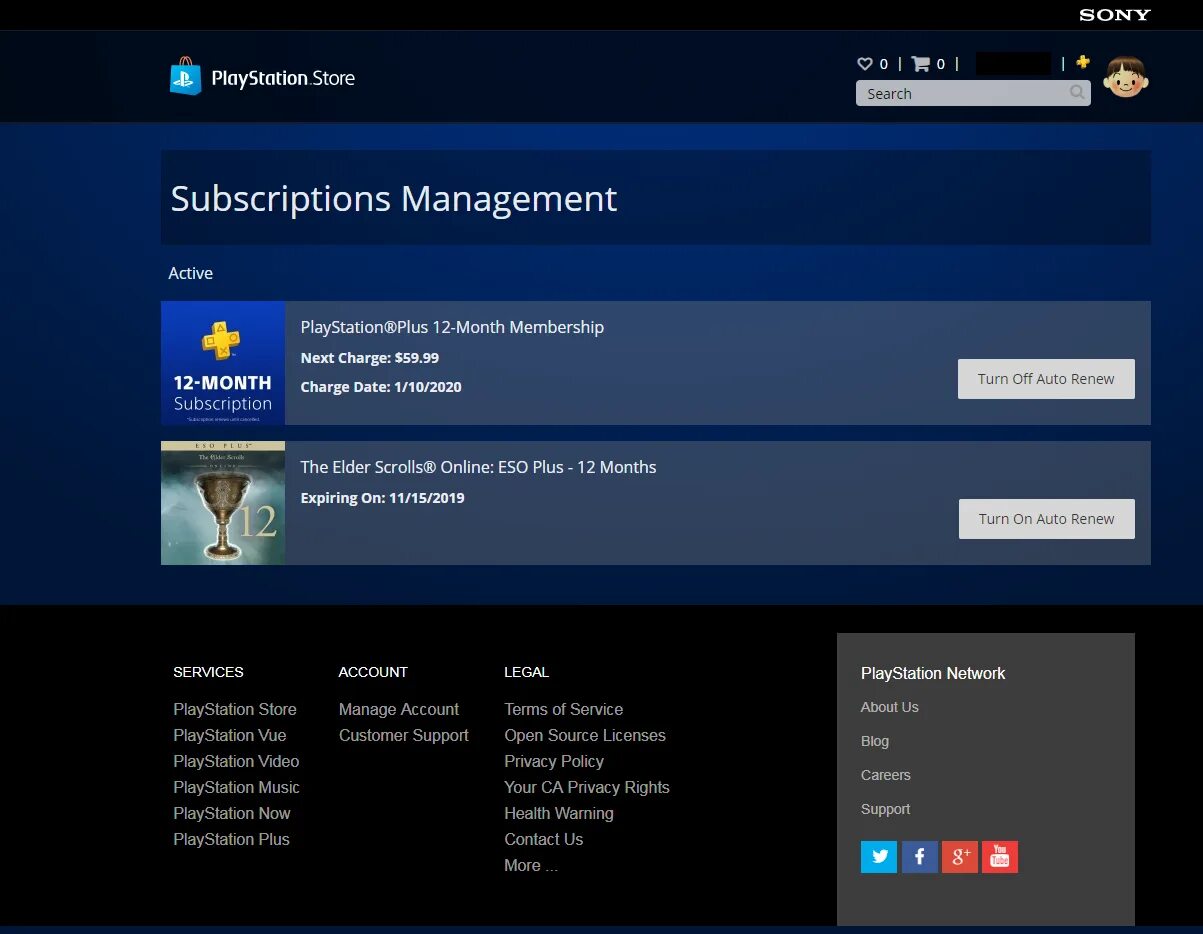Click the wishlist count 0
The height and width of the screenshot is (934, 1203).
pyautogui.click(x=884, y=64)
